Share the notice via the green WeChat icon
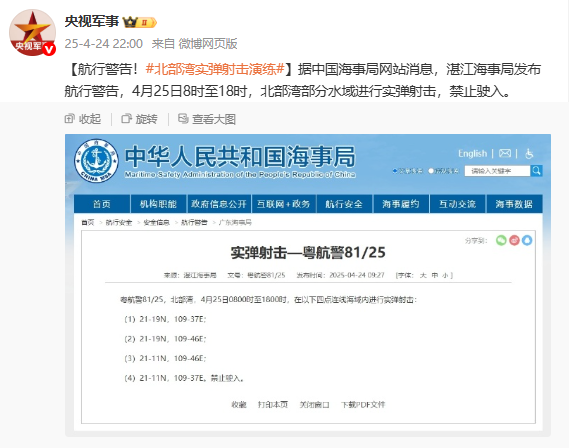 [x=501, y=240]
